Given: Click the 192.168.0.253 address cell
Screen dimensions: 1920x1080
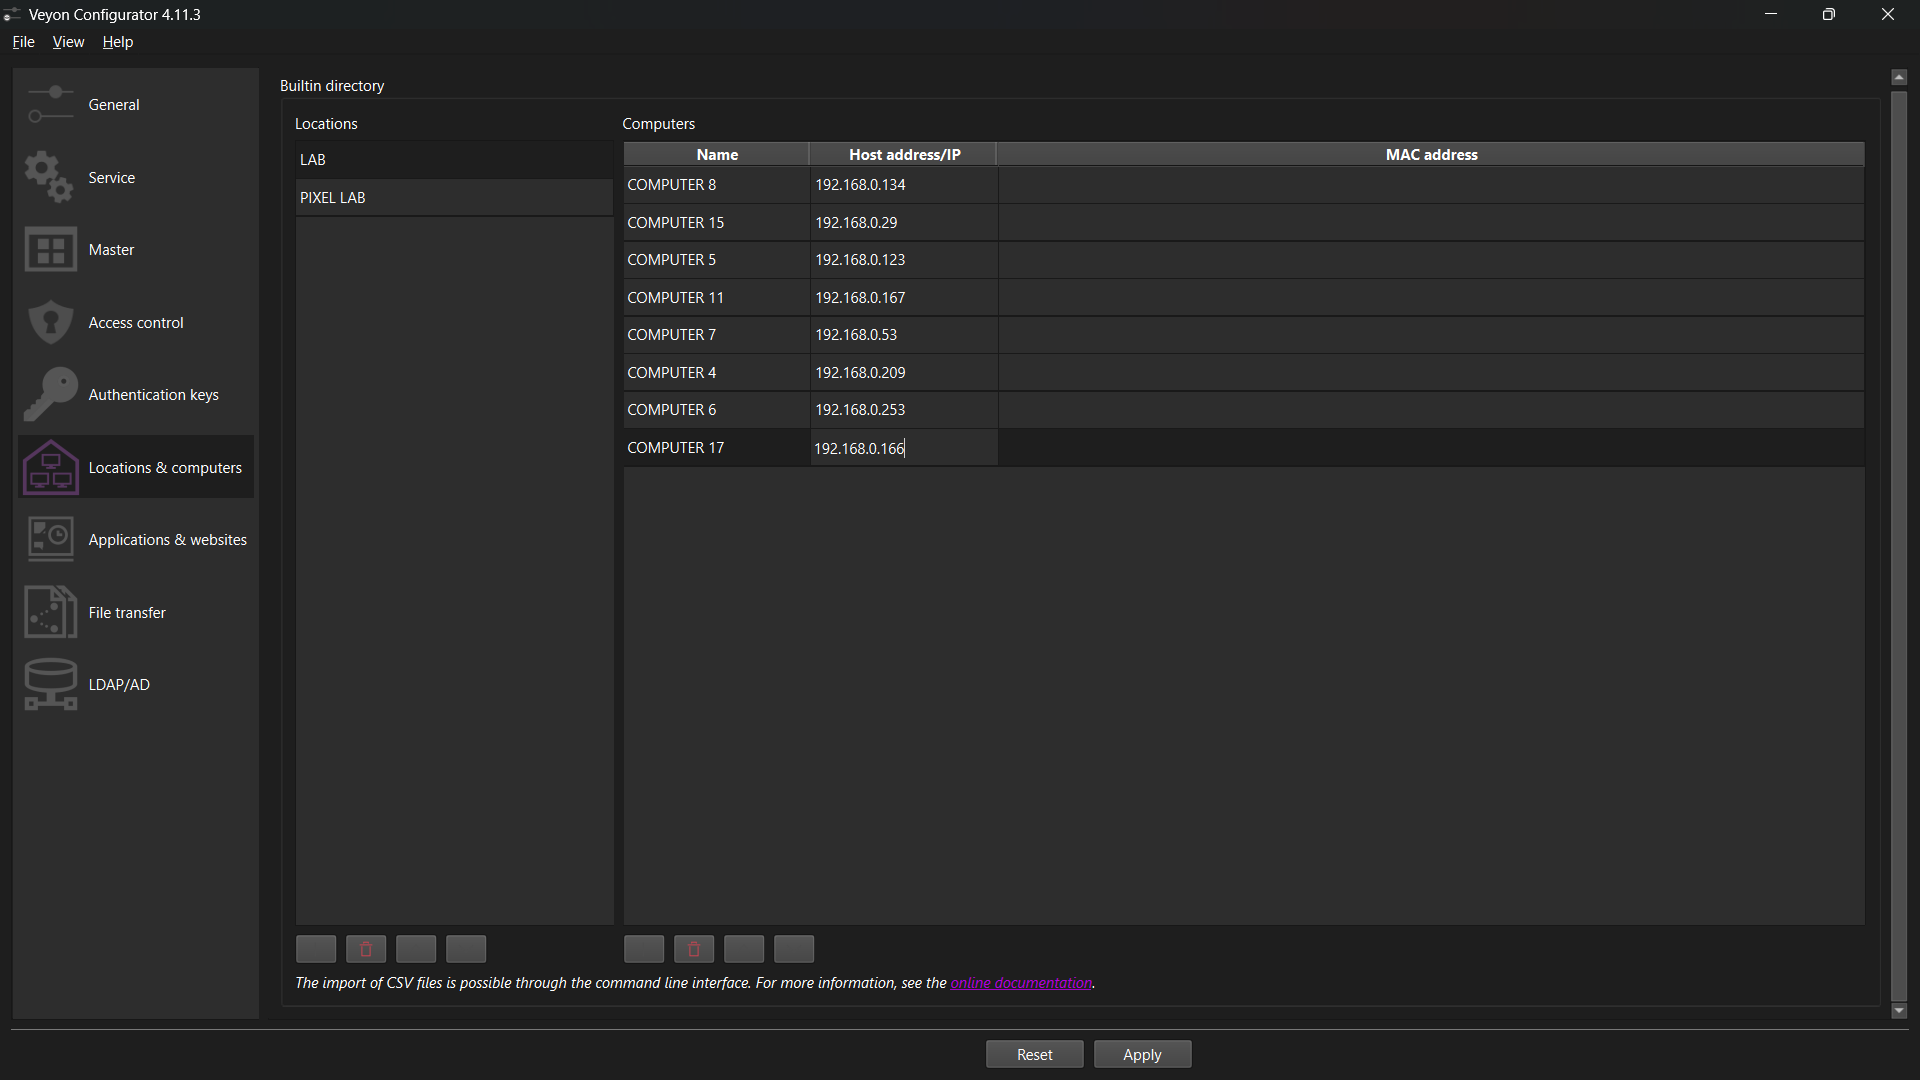Looking at the screenshot, I should [904, 410].
